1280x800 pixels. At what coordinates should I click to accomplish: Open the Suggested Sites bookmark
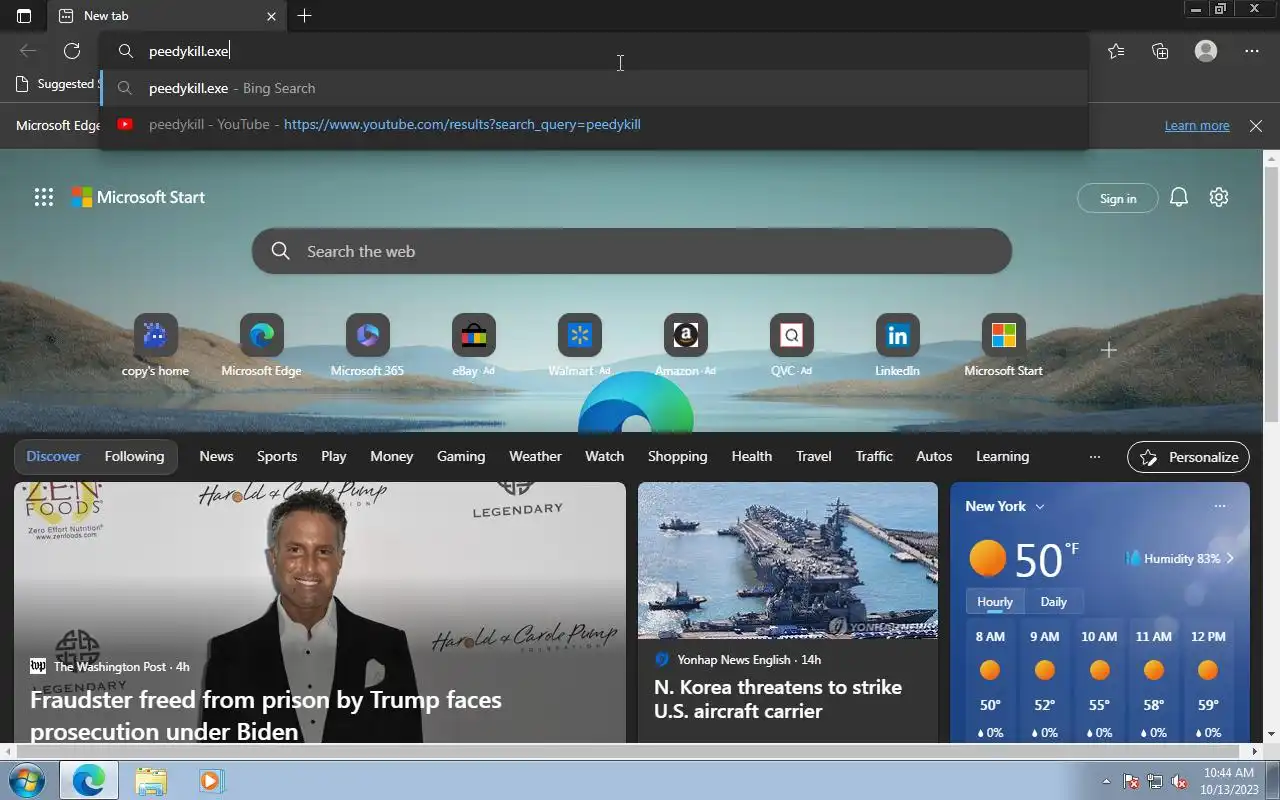(56, 84)
